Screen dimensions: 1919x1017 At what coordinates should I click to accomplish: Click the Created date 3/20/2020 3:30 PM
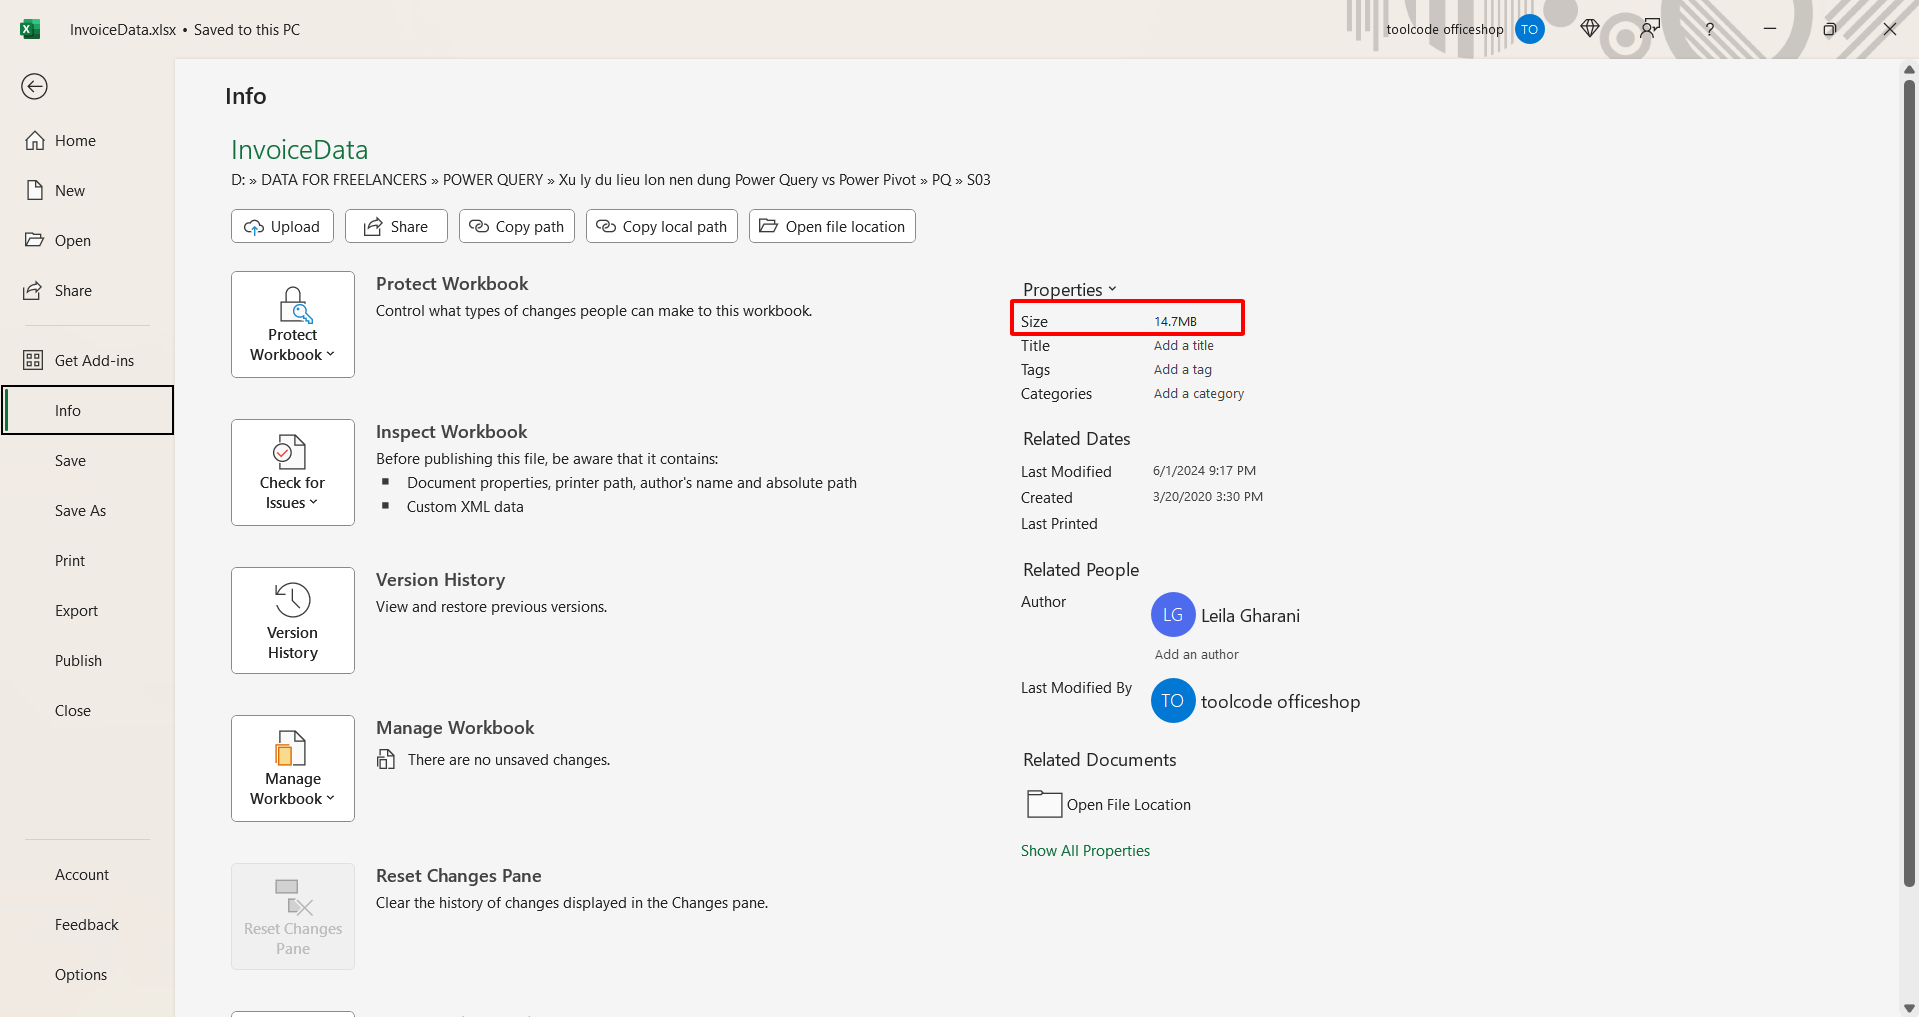[1207, 497]
